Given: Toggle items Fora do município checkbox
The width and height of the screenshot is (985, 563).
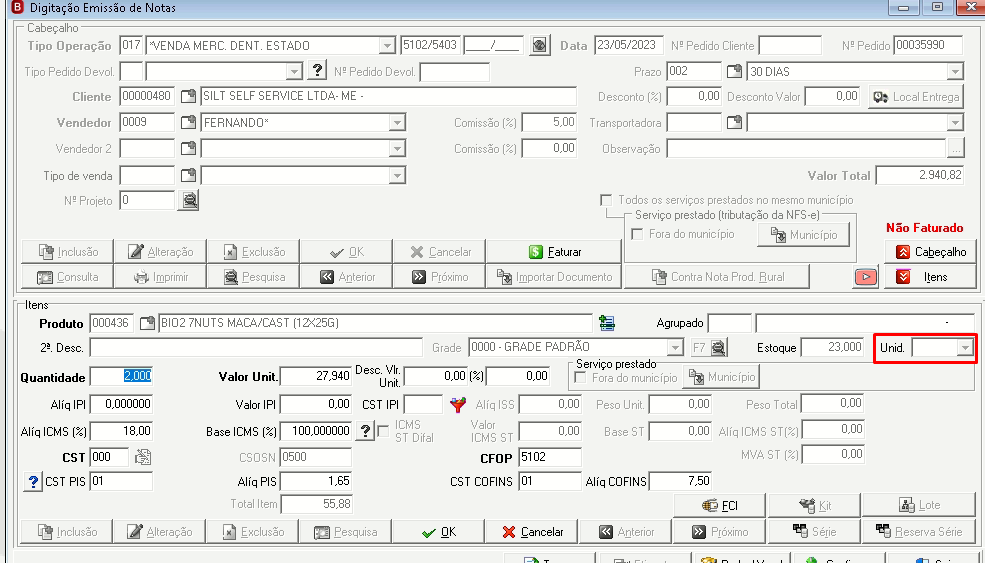Looking at the screenshot, I should pyautogui.click(x=580, y=378).
